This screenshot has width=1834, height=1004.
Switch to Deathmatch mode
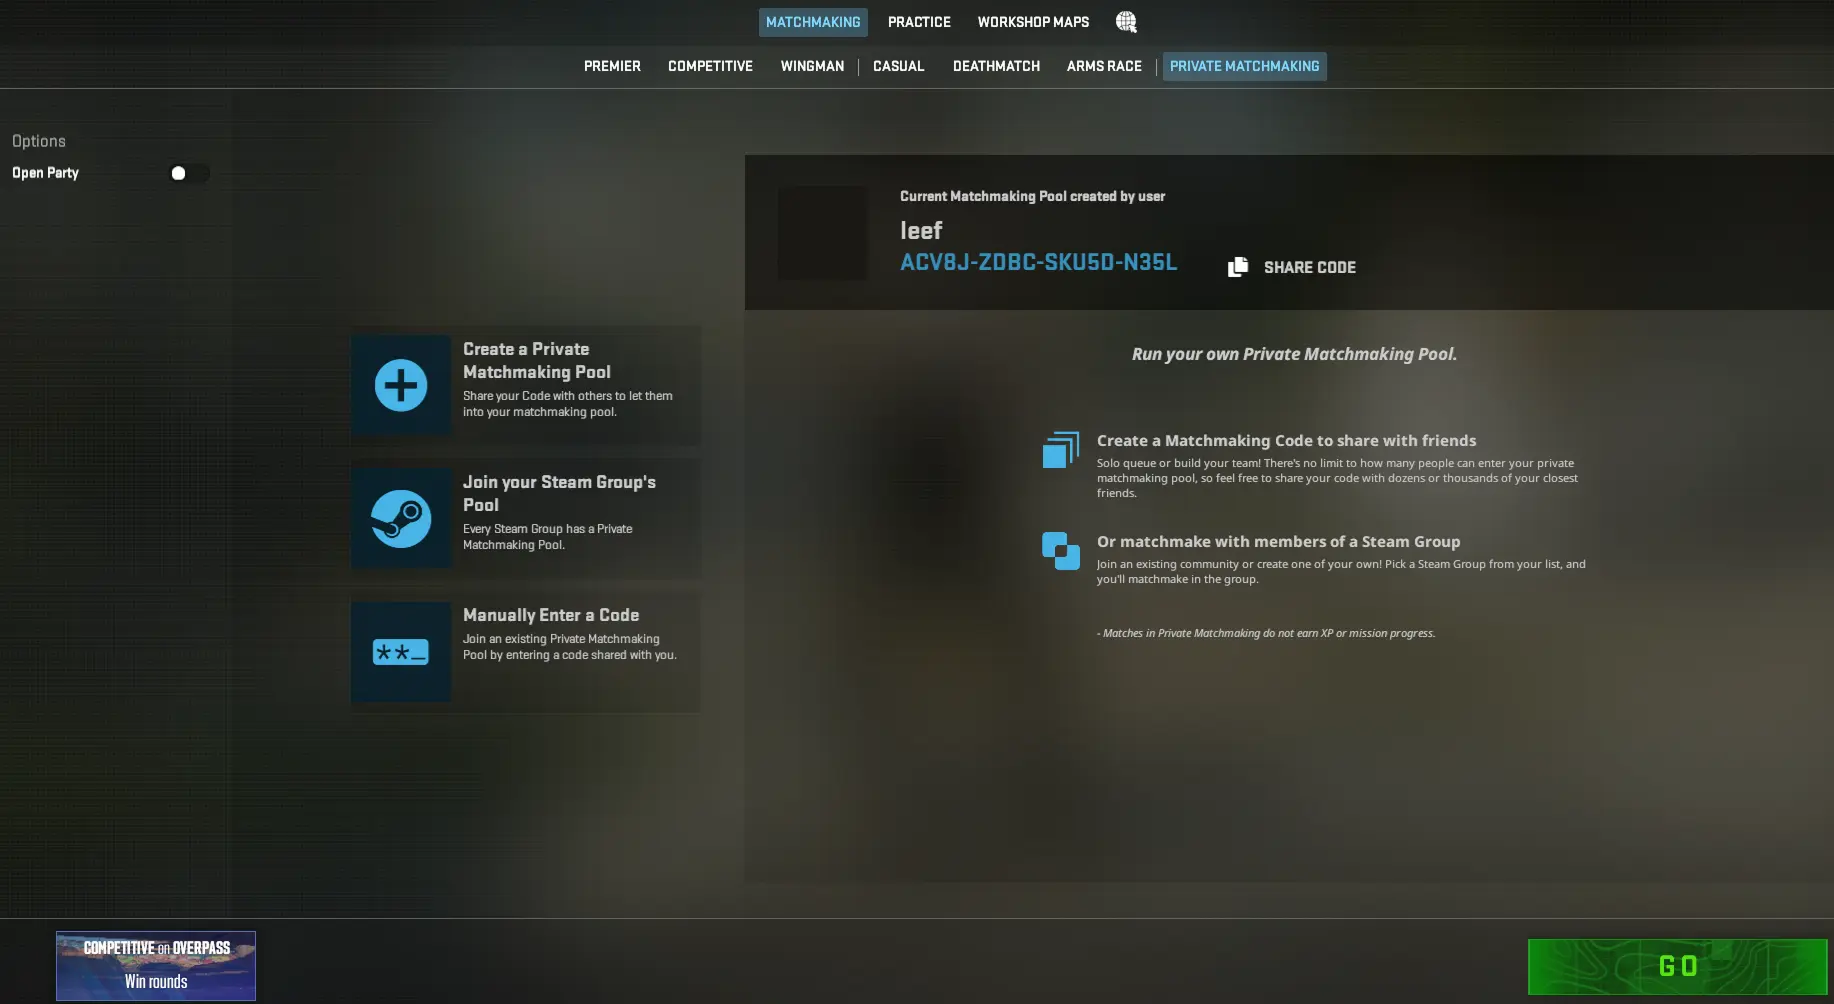coord(996,66)
